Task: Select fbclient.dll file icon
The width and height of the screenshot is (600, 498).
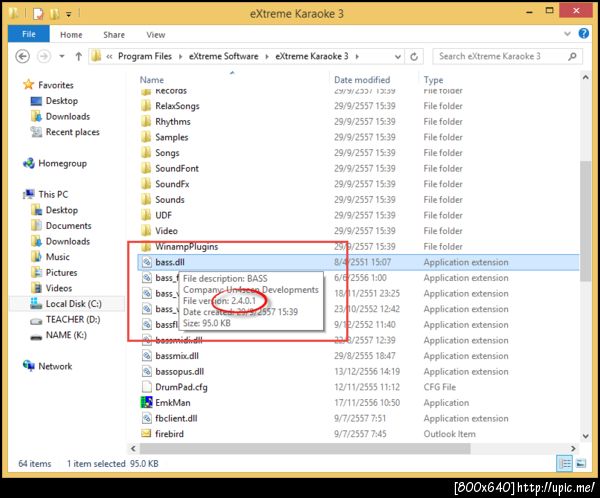Action: (x=147, y=418)
